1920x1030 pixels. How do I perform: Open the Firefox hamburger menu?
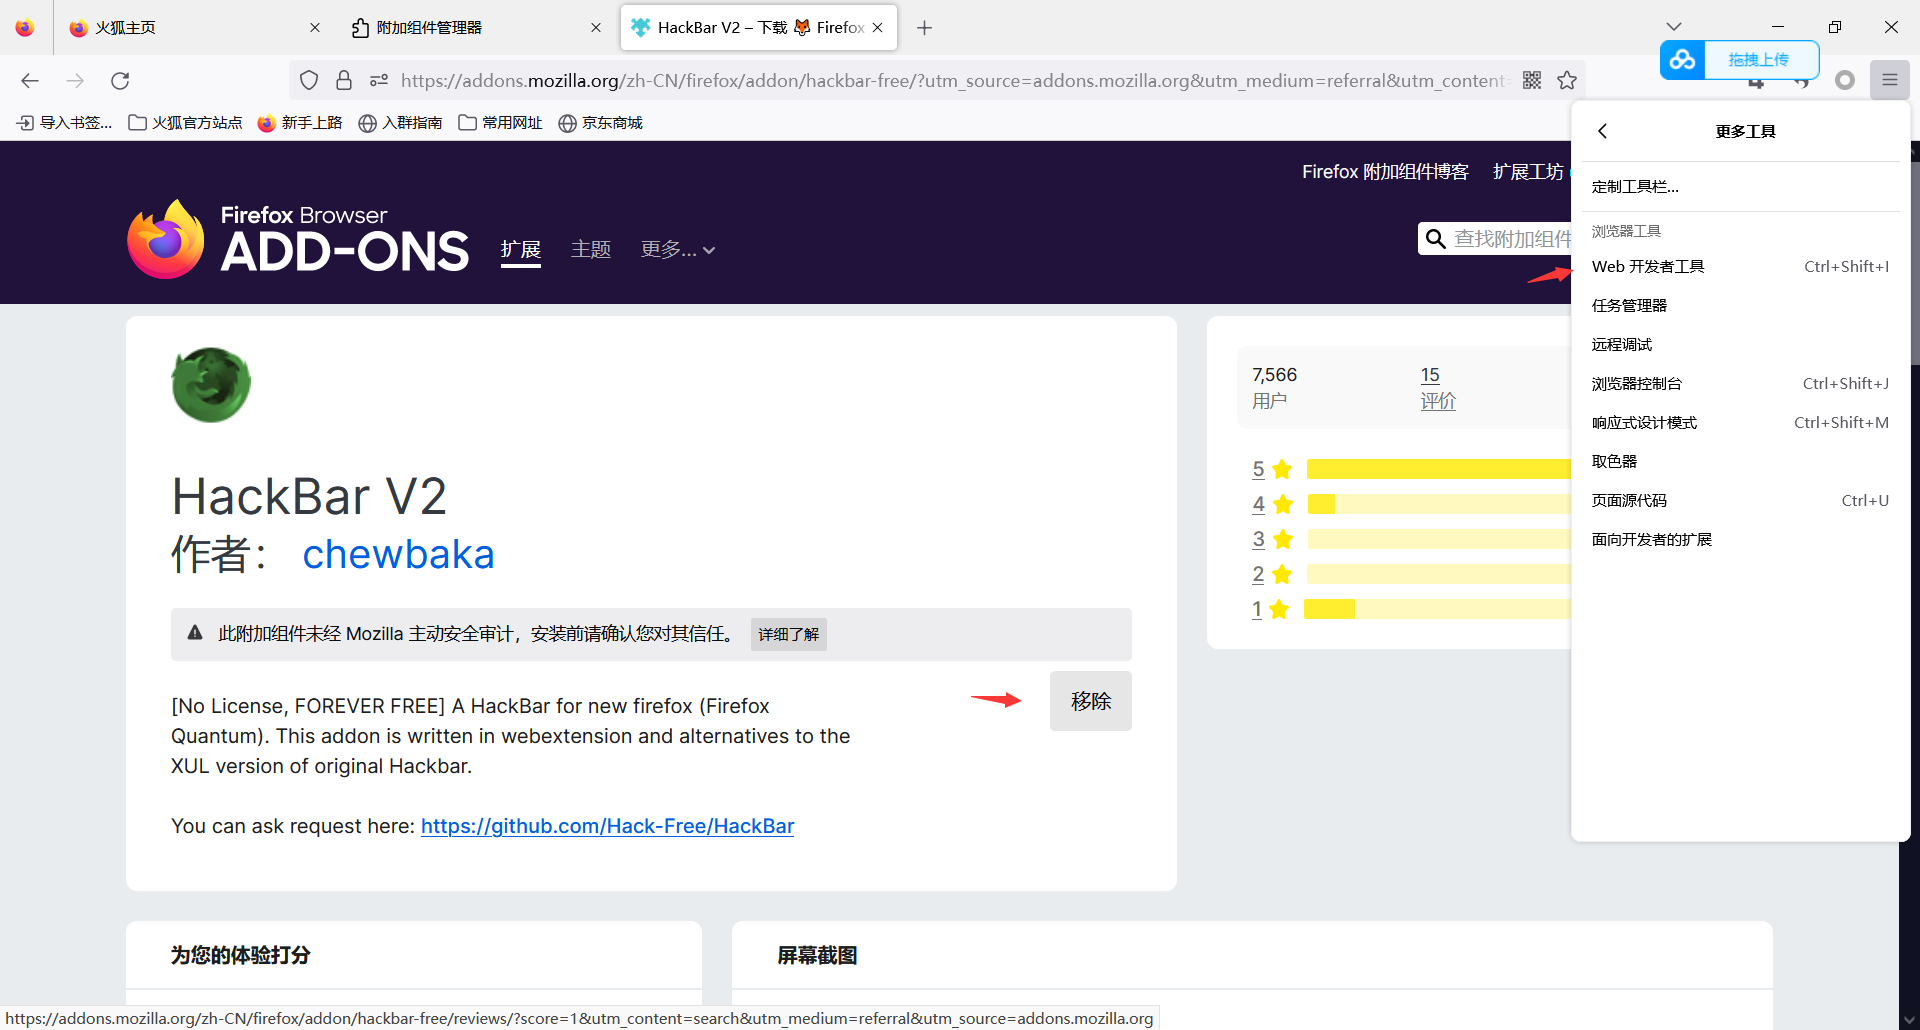1890,80
